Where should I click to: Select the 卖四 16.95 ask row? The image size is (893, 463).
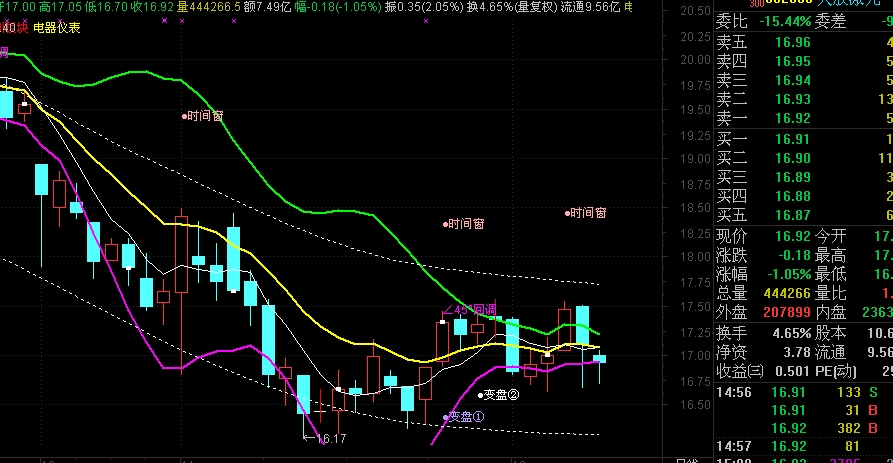[804, 61]
